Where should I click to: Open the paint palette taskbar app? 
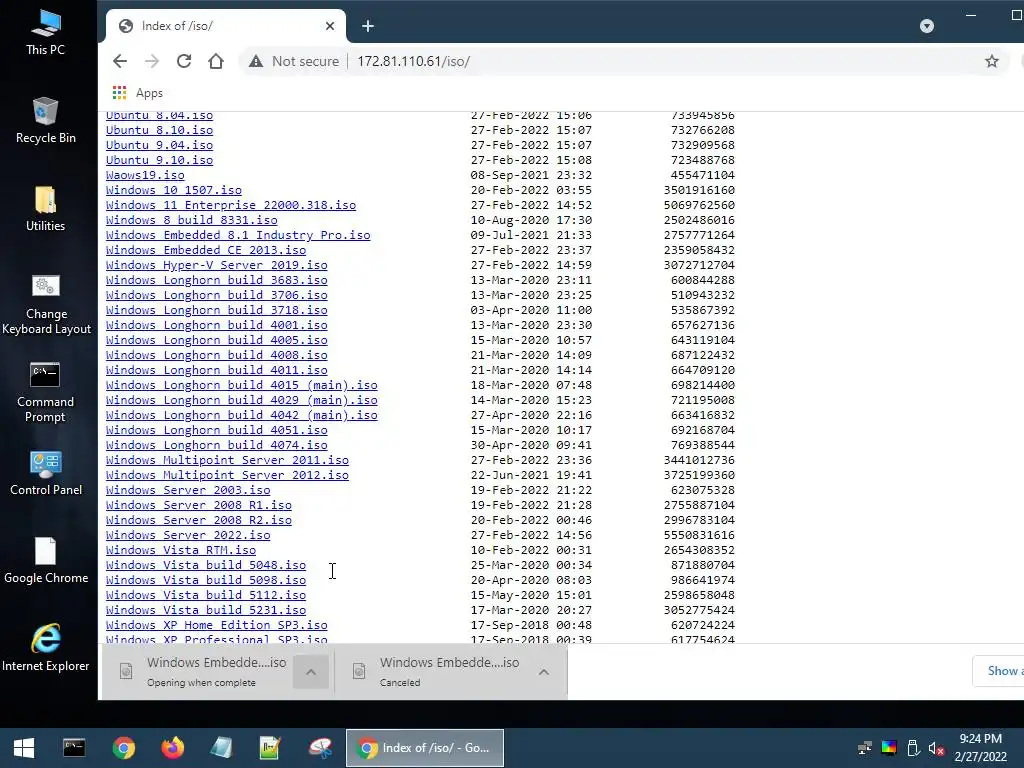[x=320, y=748]
